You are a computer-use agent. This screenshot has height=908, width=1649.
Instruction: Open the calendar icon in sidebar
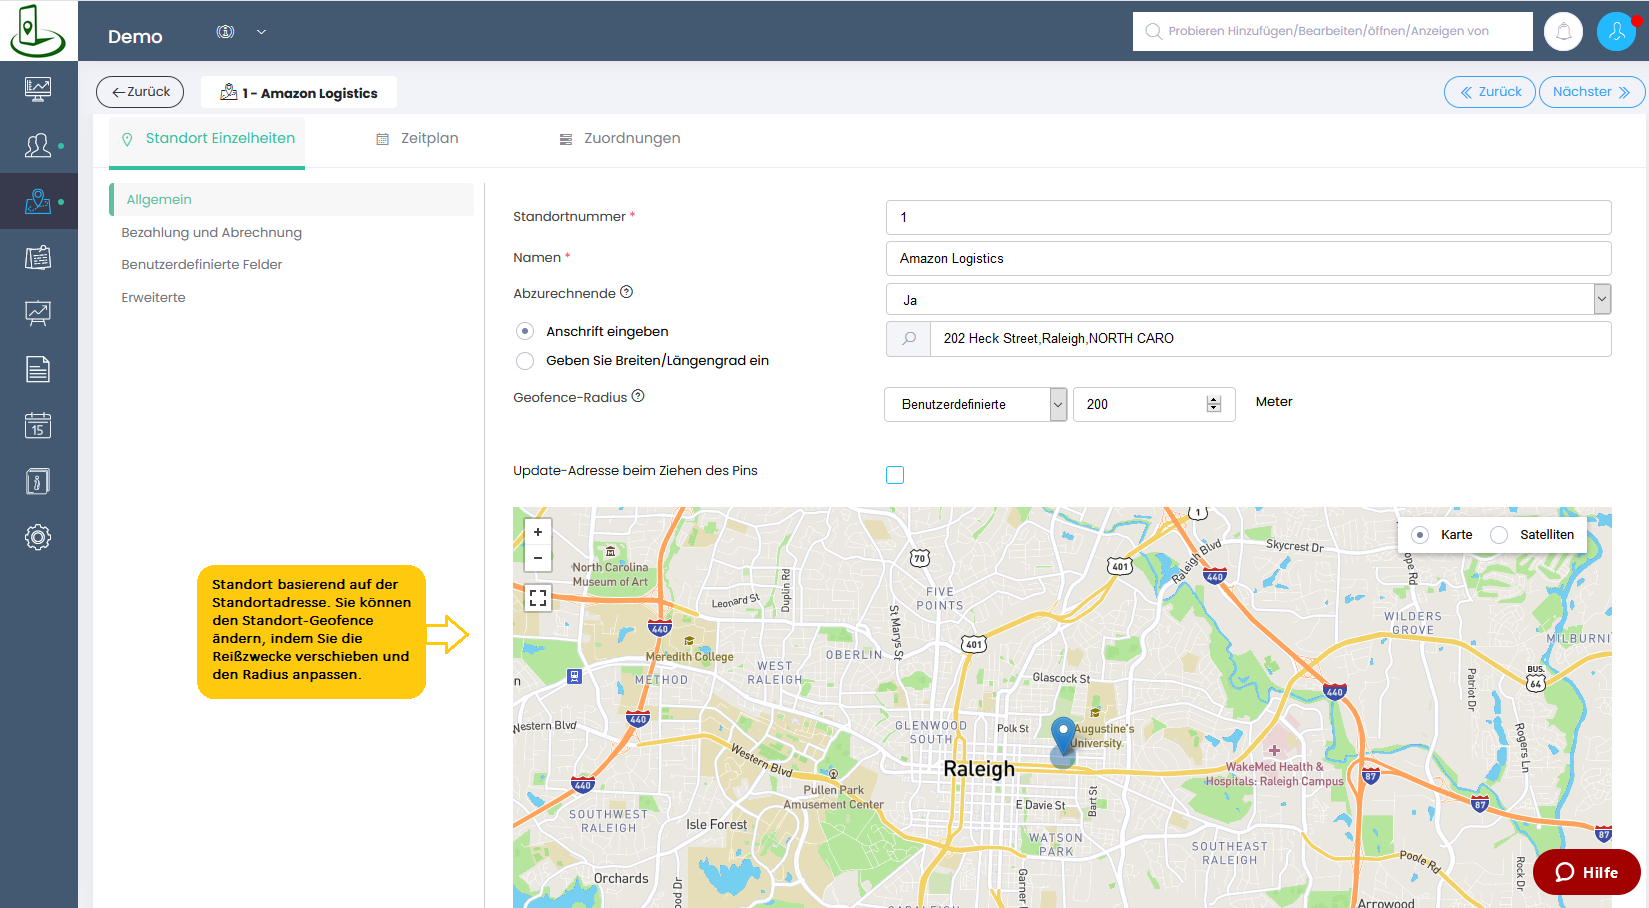coord(38,426)
